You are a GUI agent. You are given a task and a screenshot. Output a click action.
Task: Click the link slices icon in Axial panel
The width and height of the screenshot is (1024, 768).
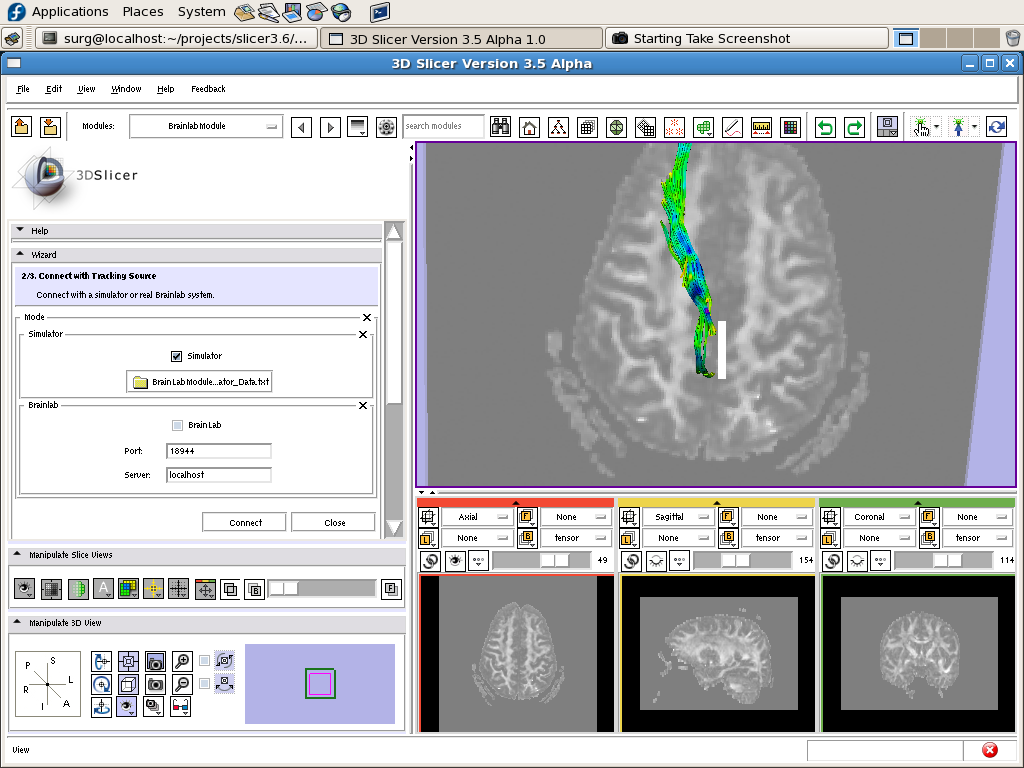[x=429, y=562]
